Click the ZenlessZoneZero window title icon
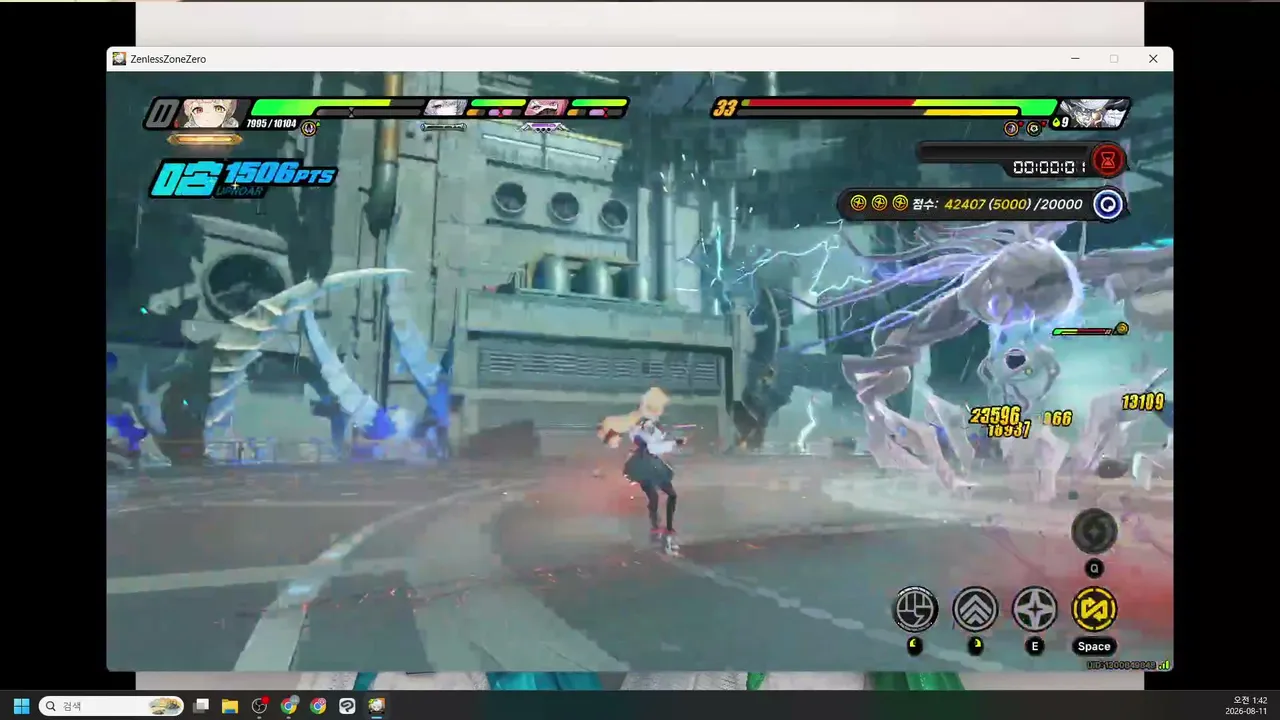Screen dimensions: 1280x720 point(119,59)
